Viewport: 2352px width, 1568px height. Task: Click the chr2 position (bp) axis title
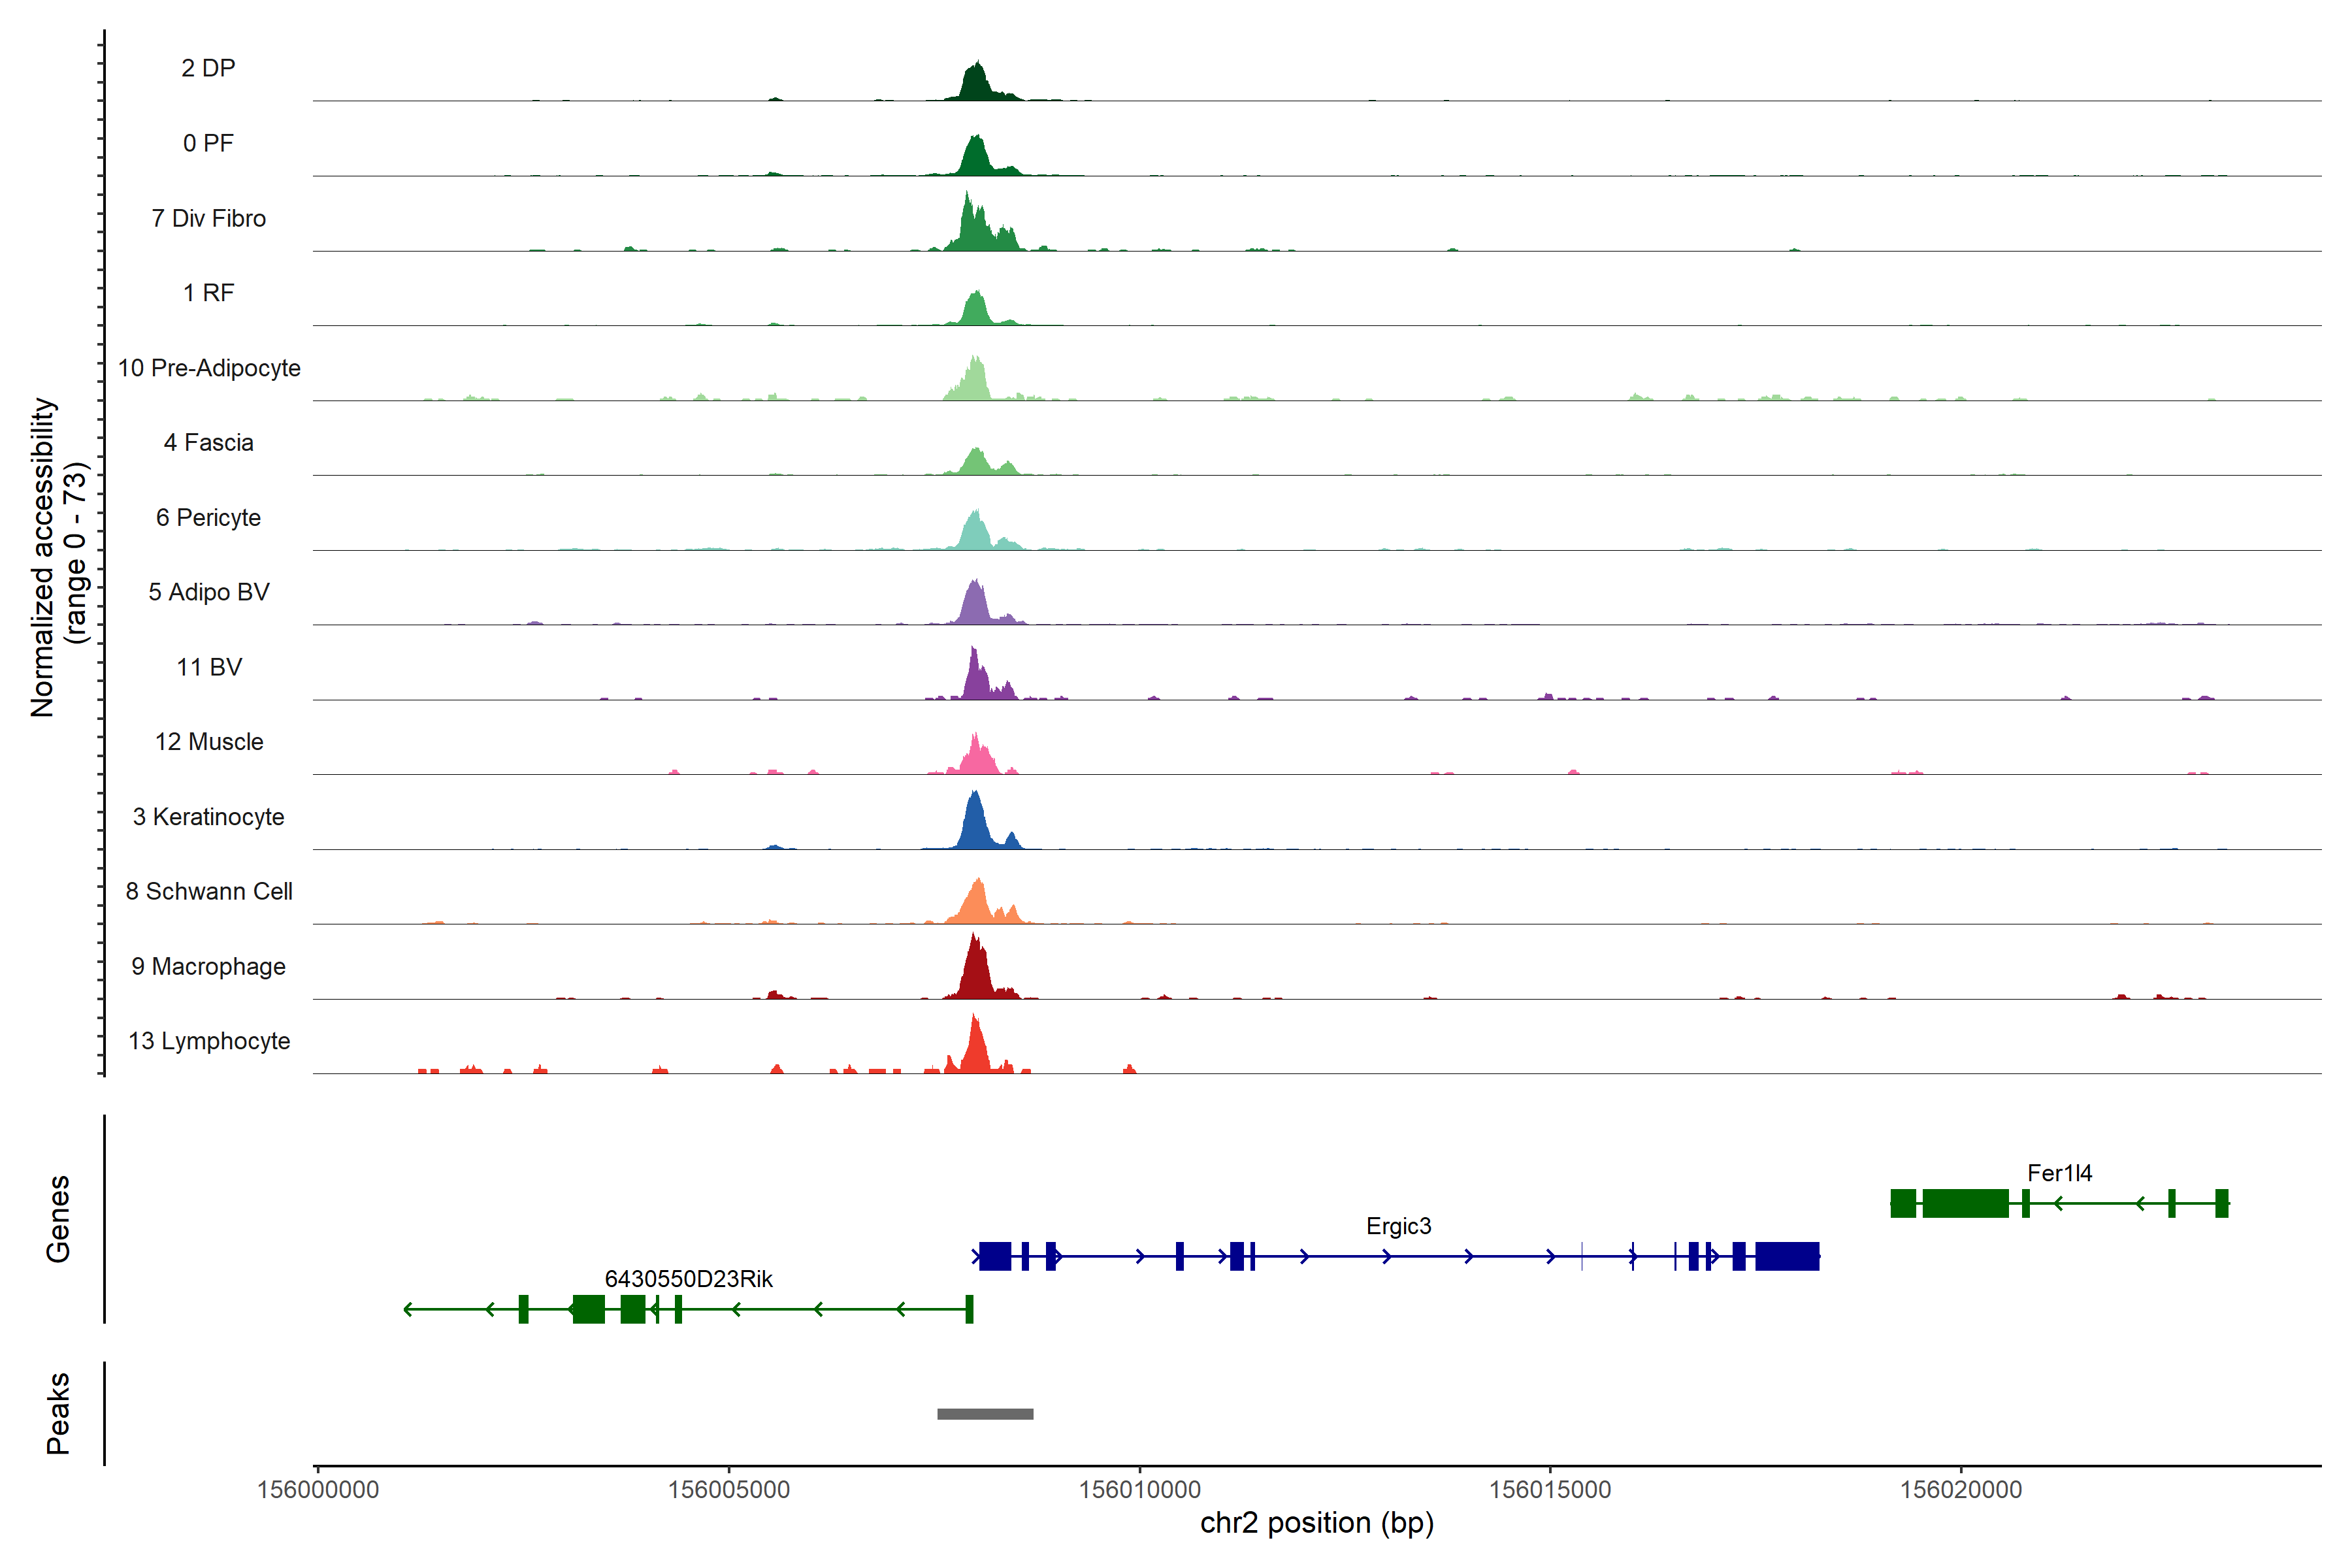pos(1316,1523)
